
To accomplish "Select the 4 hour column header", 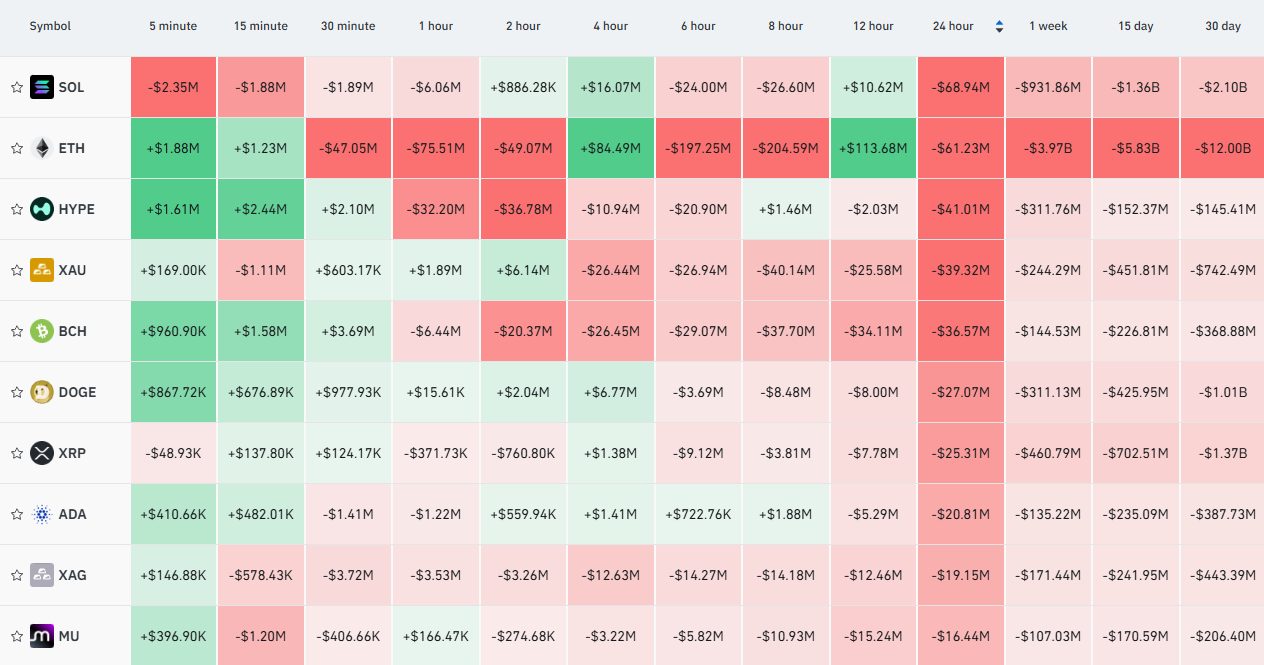I will click(x=611, y=26).
